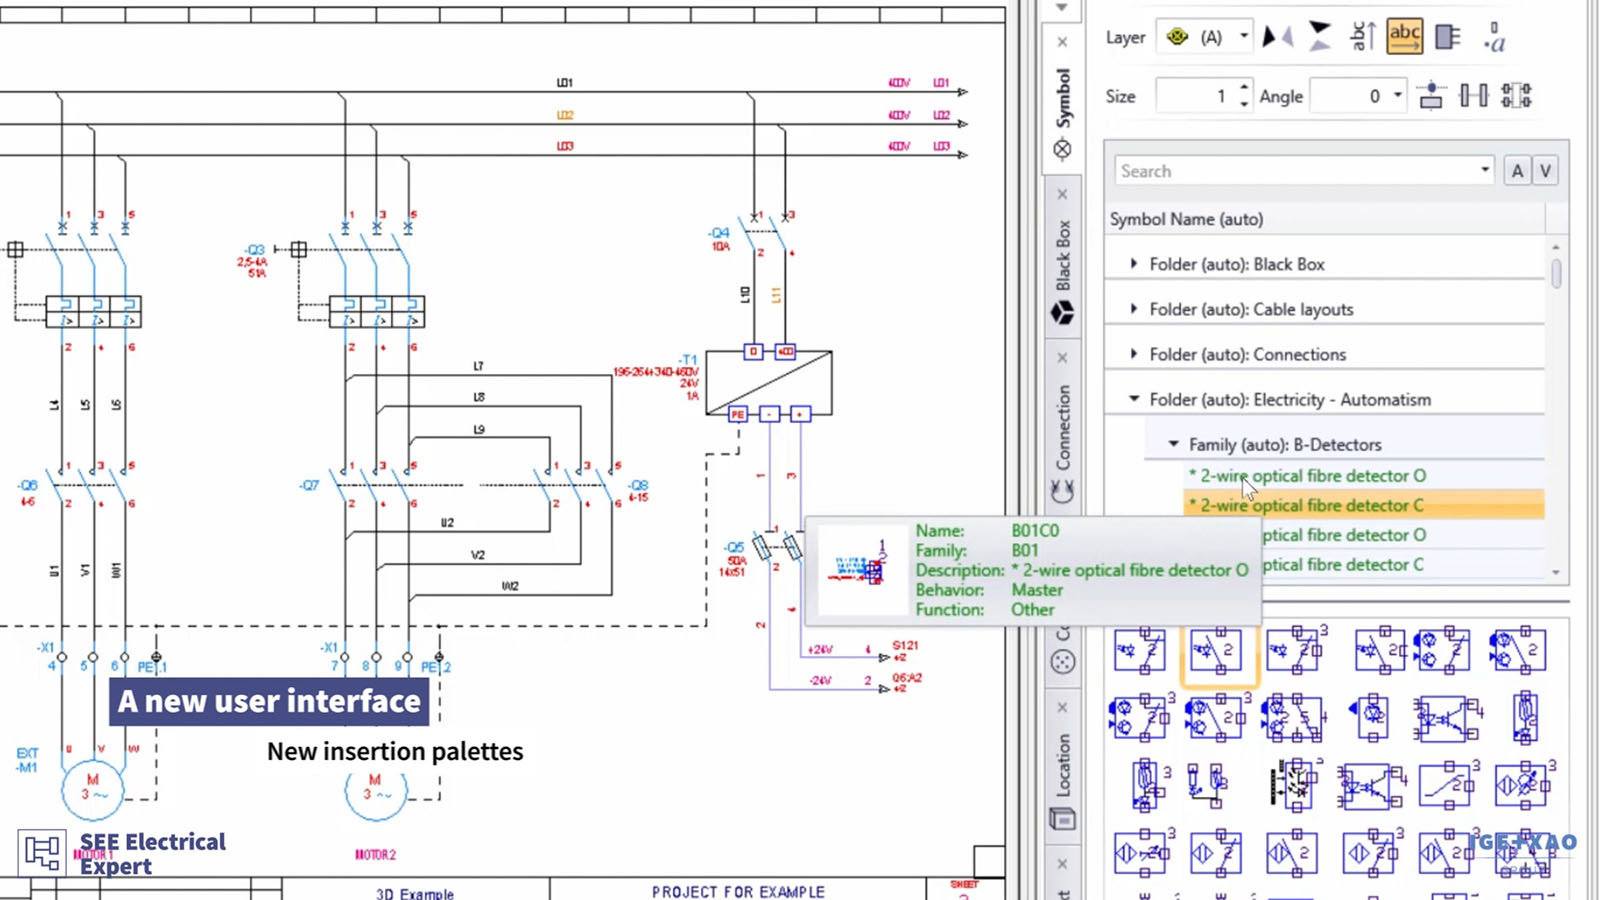Click the 'V' button next to Search
Viewport: 1600px width, 900px height.
coord(1546,171)
